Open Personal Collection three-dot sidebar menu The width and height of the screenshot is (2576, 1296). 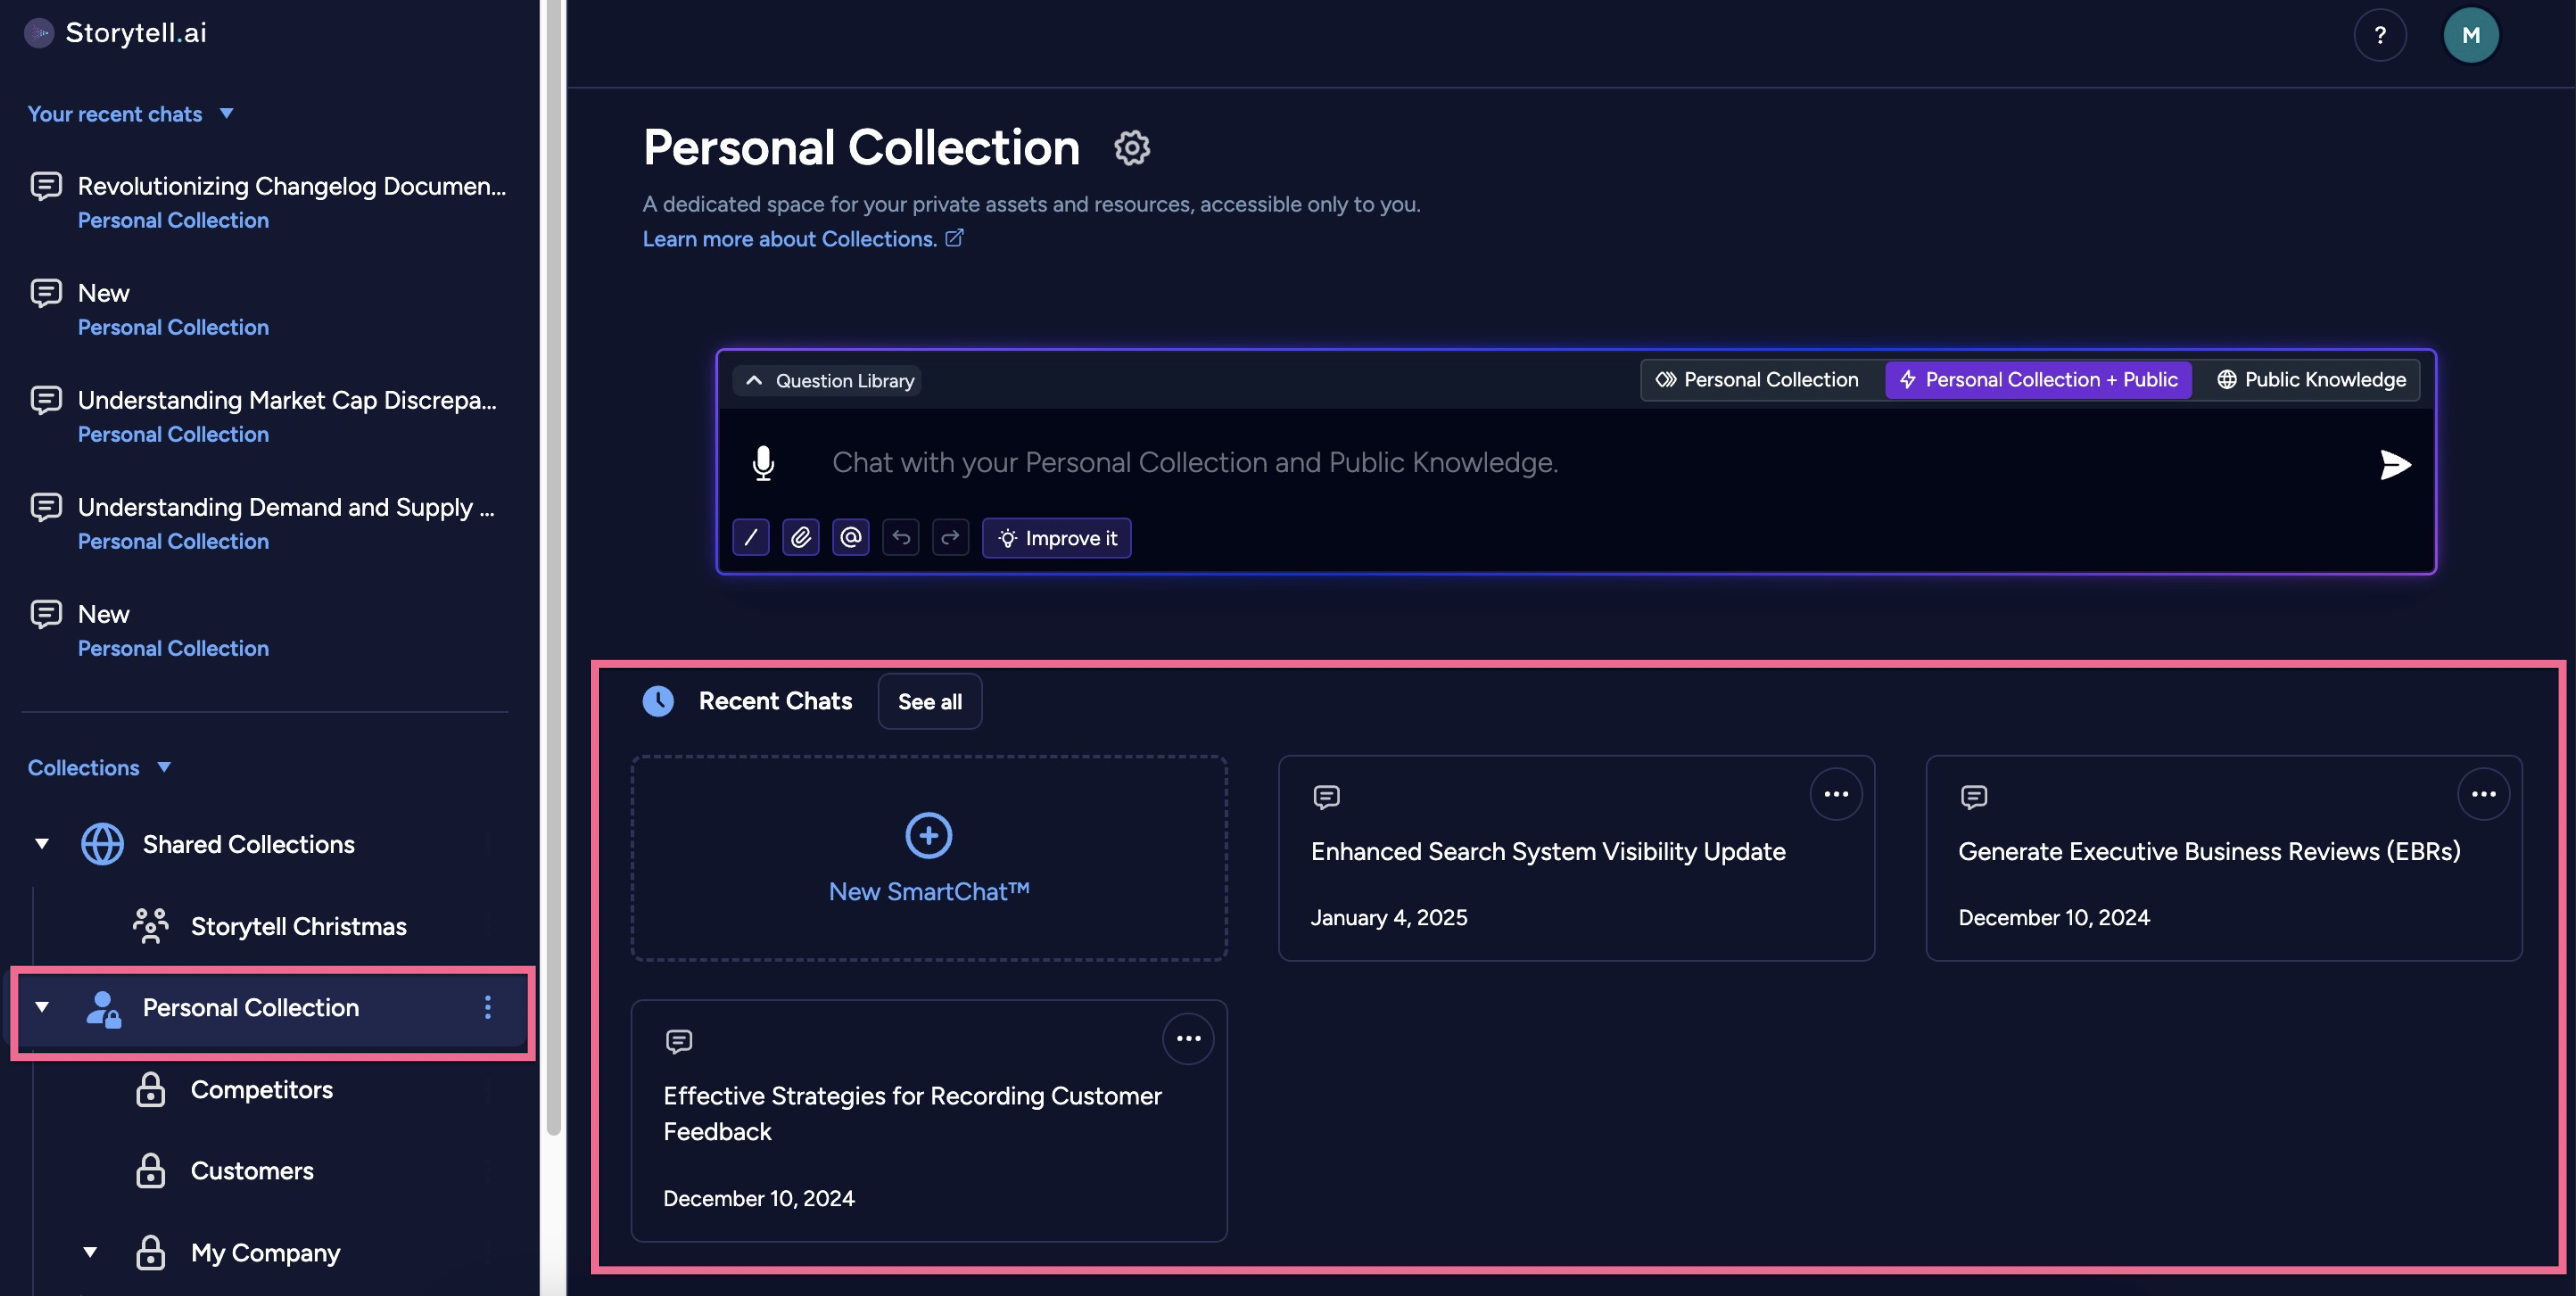tap(488, 1007)
